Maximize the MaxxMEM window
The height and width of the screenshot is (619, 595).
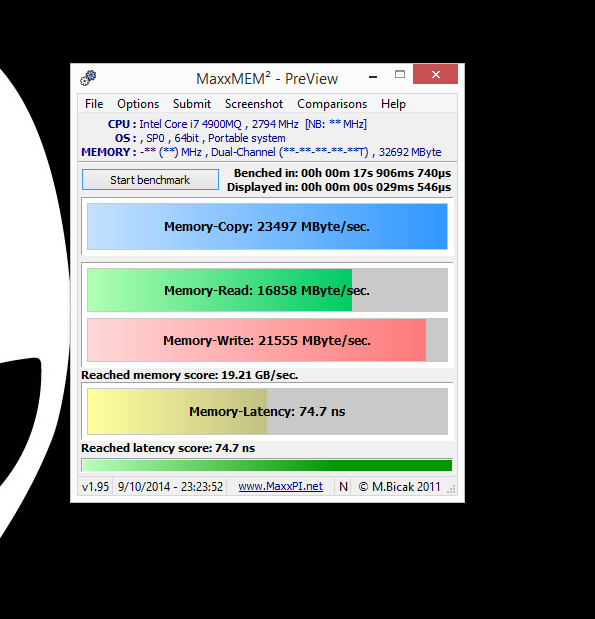pos(400,75)
